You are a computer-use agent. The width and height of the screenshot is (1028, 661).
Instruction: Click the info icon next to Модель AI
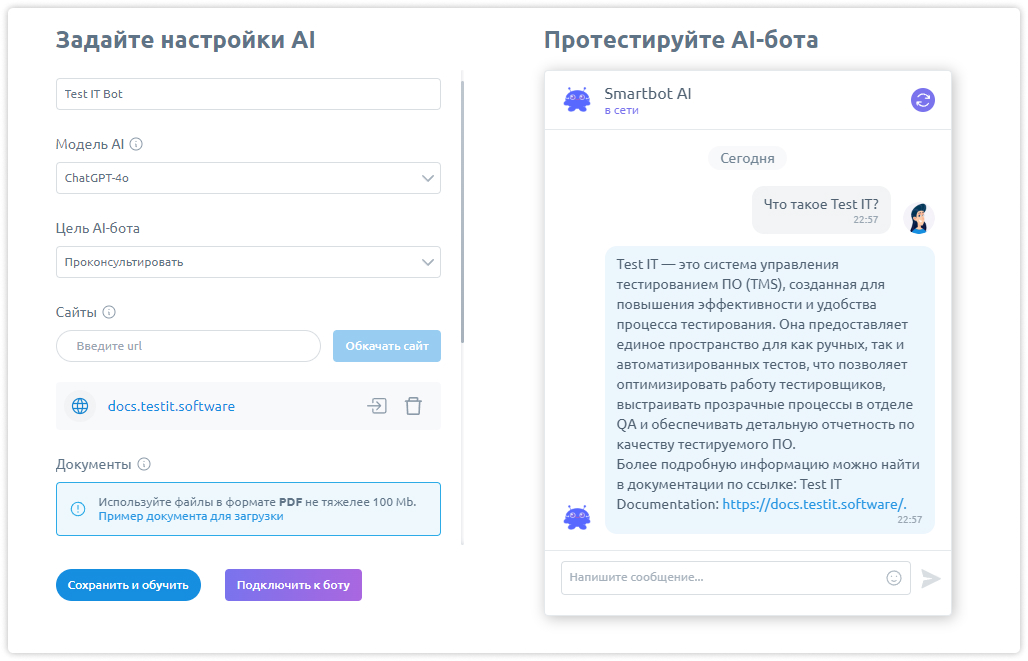click(136, 144)
